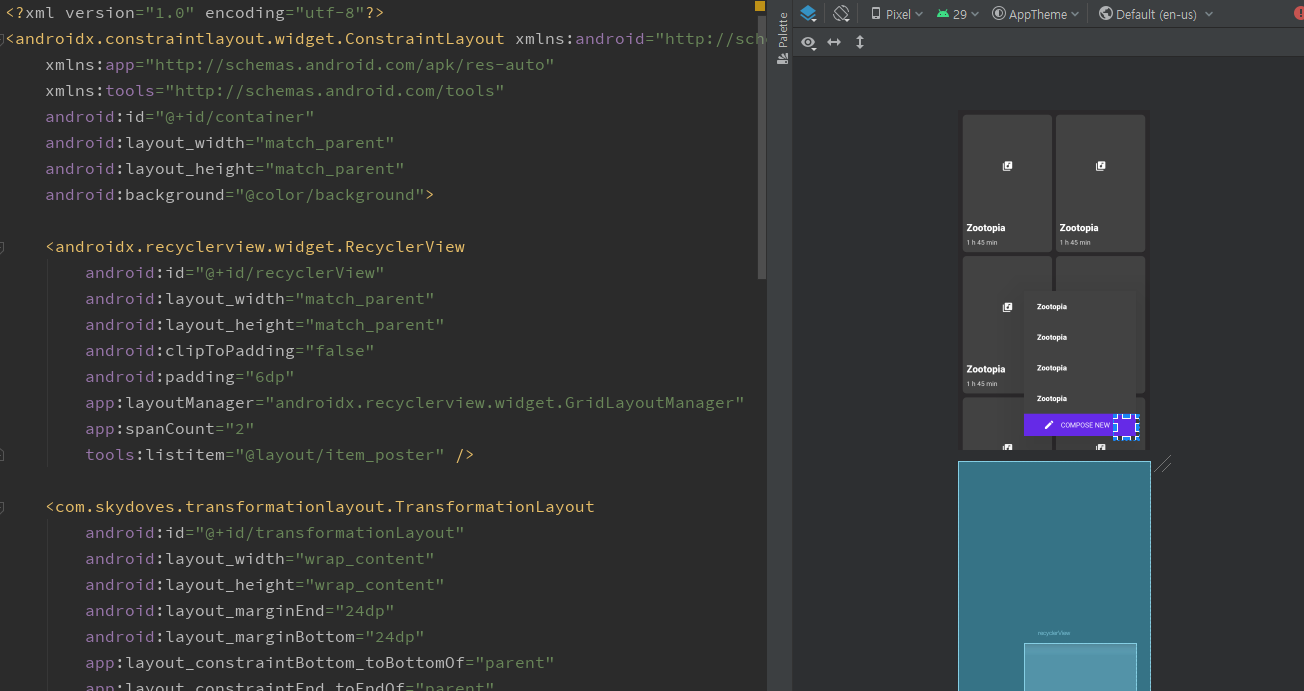Click the xml version declaration line
Image resolution: width=1304 pixels, height=691 pixels.
[195, 13]
